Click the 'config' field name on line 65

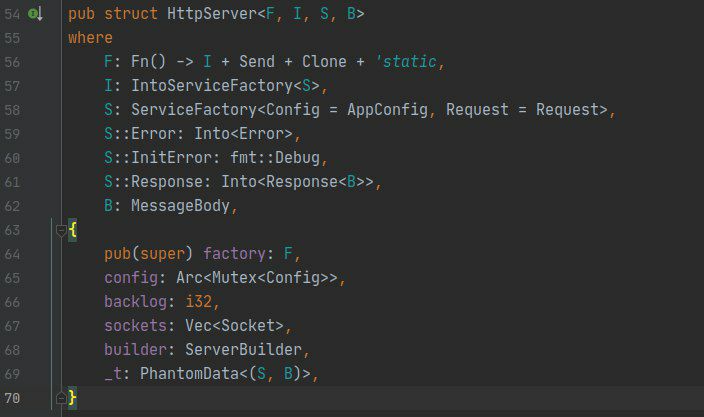coord(131,278)
